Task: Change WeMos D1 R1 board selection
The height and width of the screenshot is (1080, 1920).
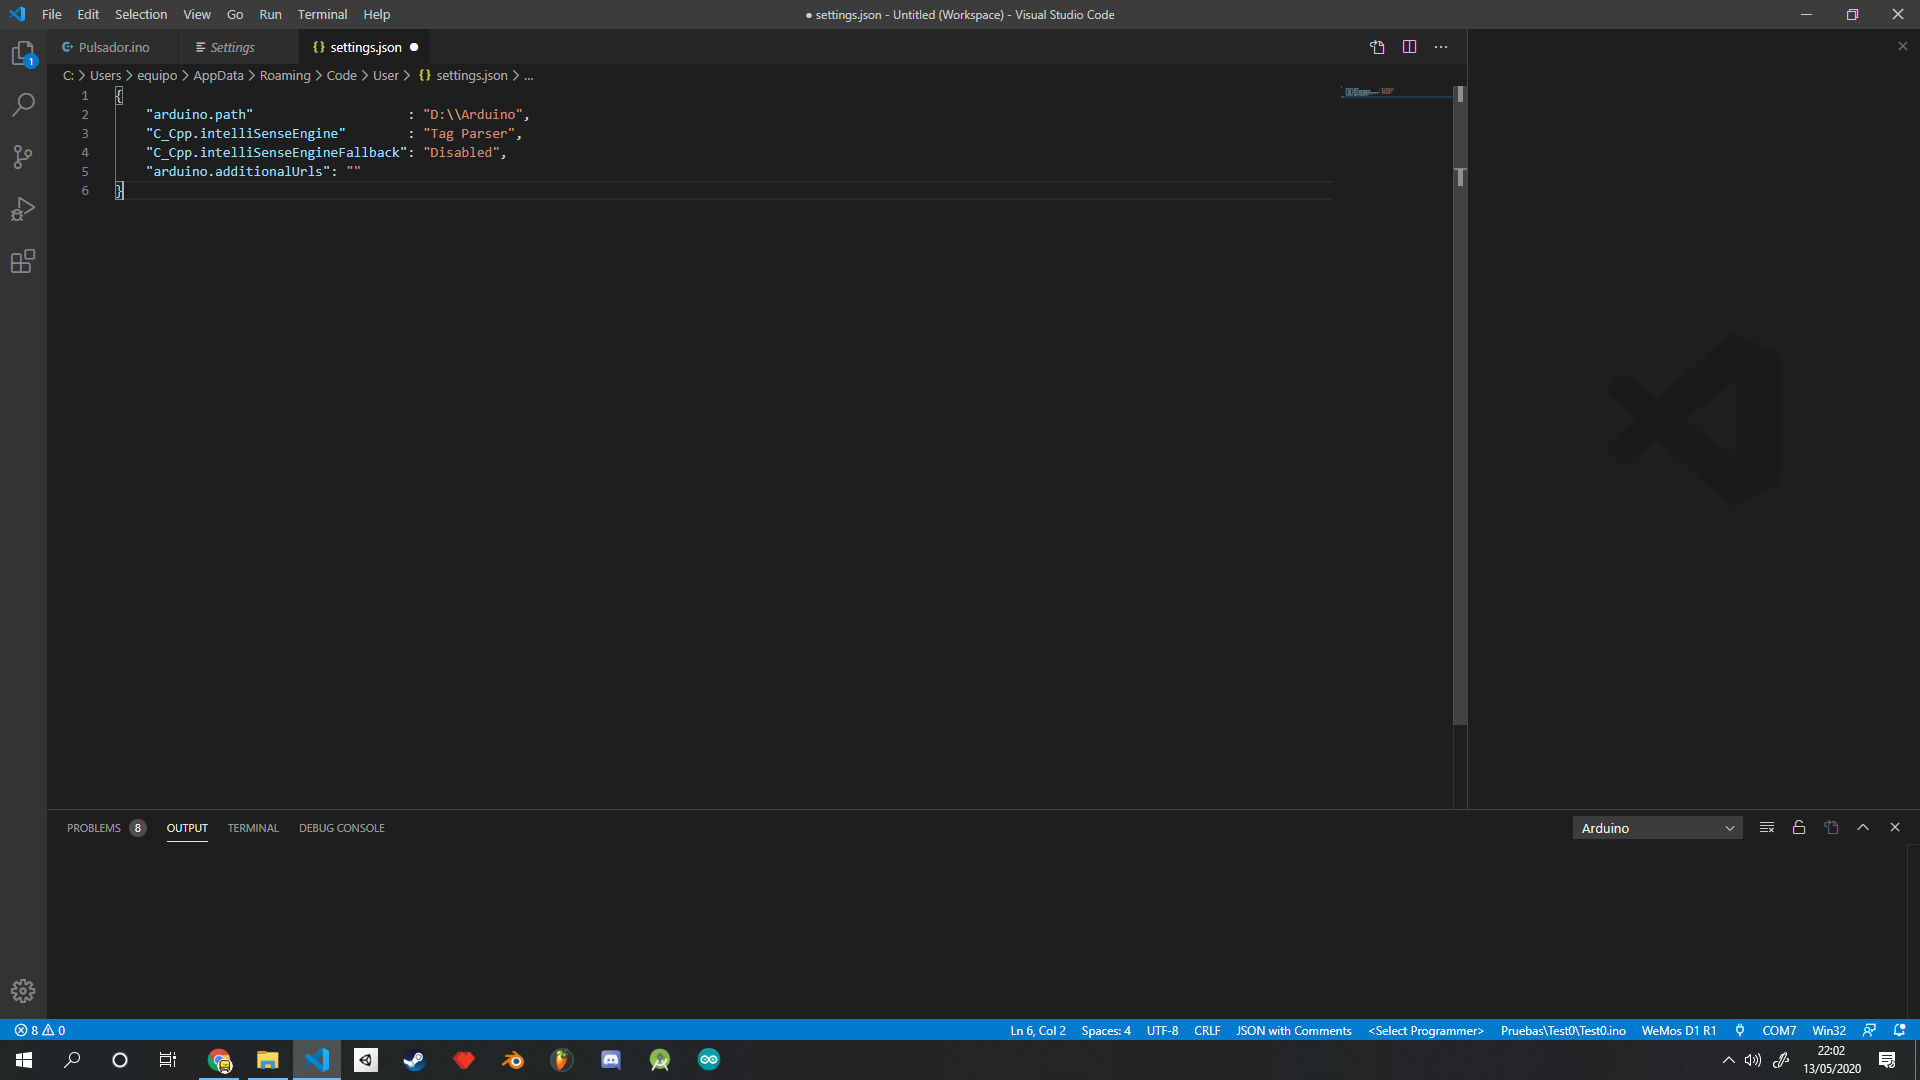Action: click(x=1679, y=1030)
